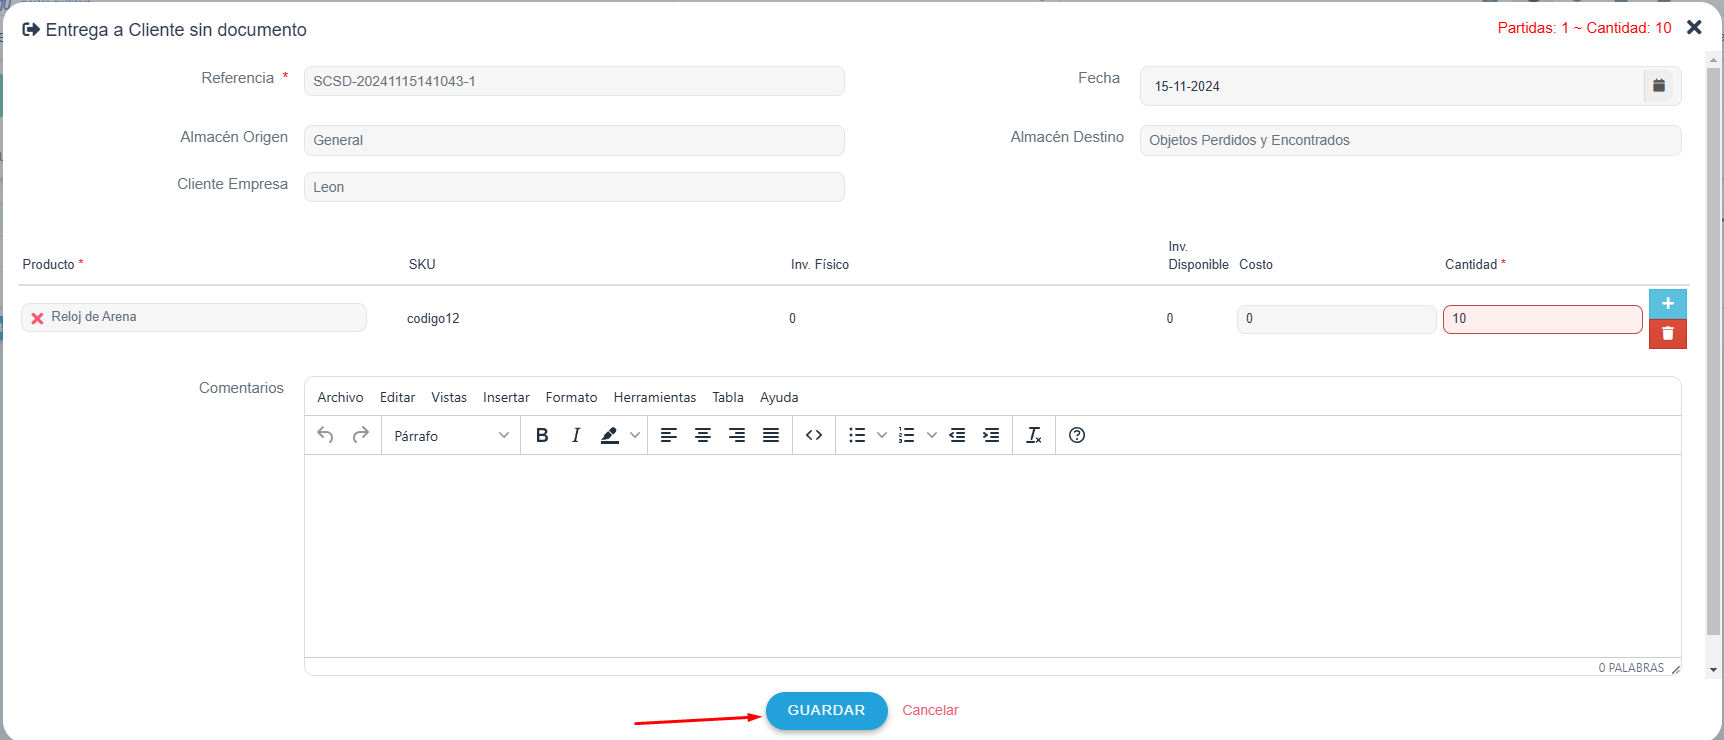Open the Ayuda menu

pos(779,397)
